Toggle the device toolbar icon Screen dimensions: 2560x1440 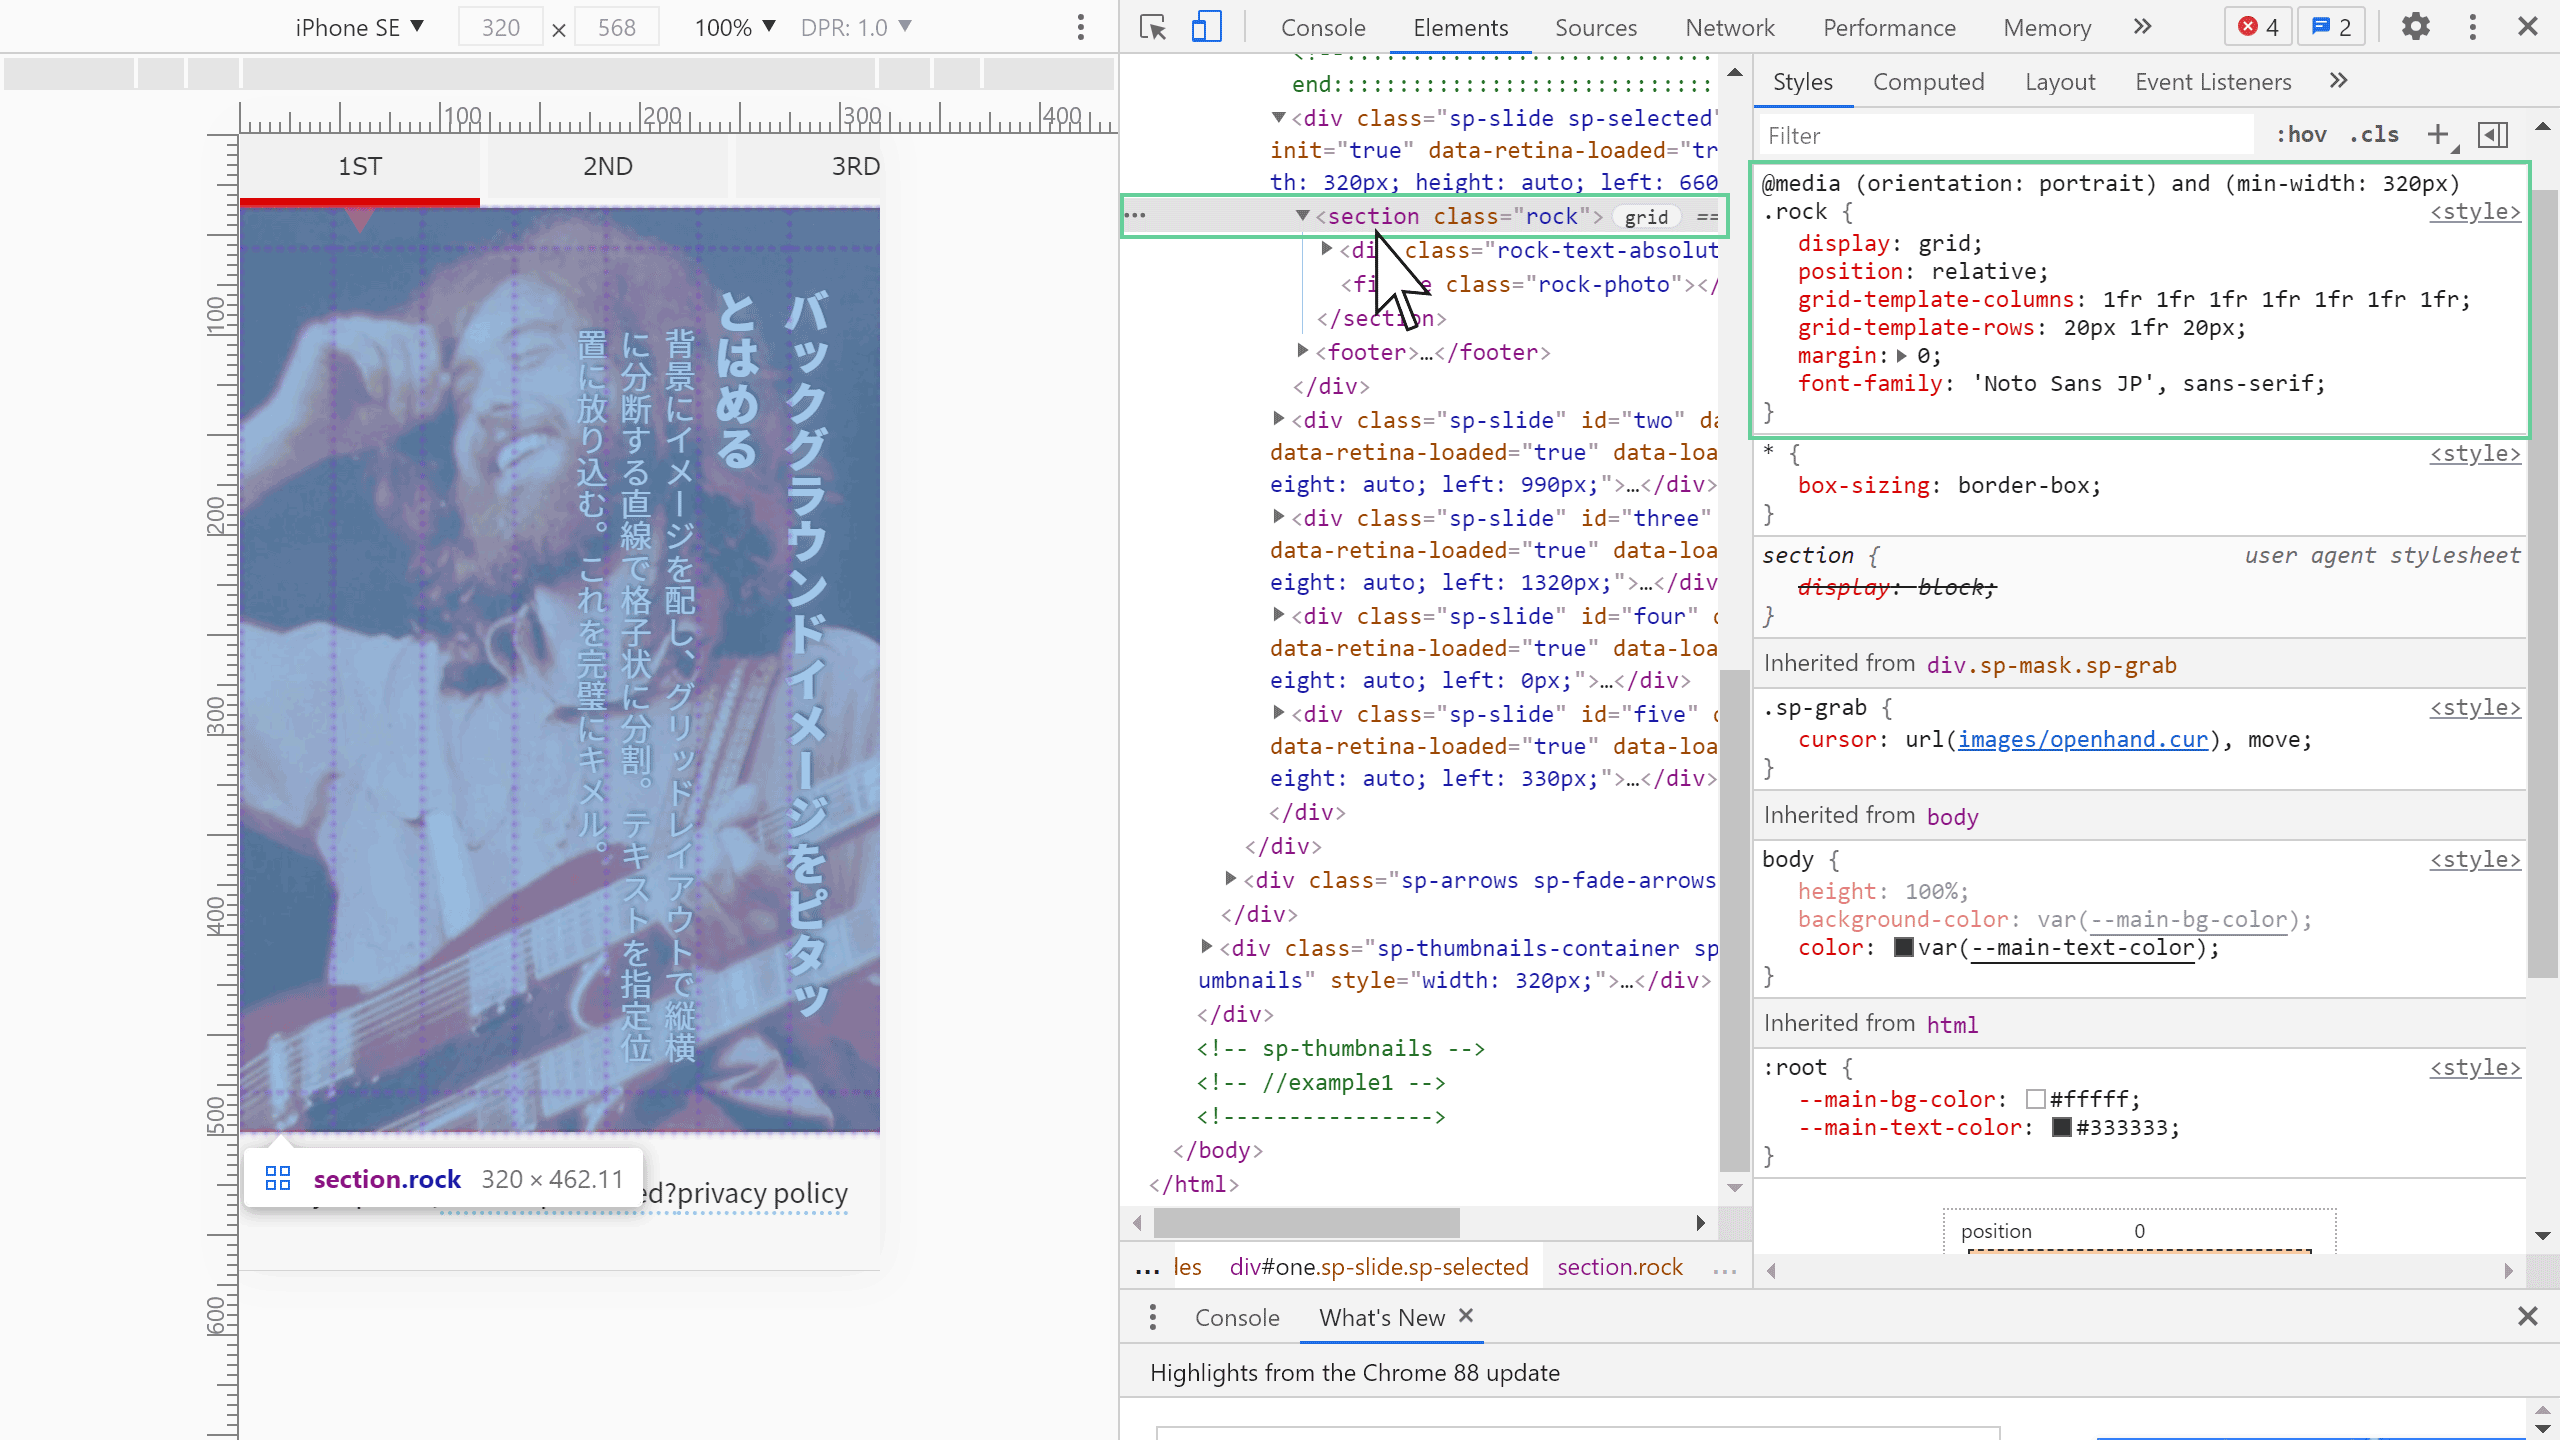1207,27
